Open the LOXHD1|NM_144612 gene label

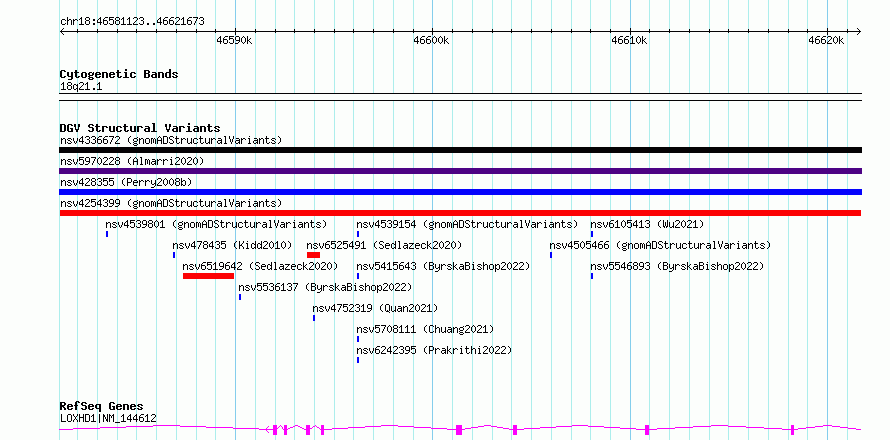pos(108,419)
